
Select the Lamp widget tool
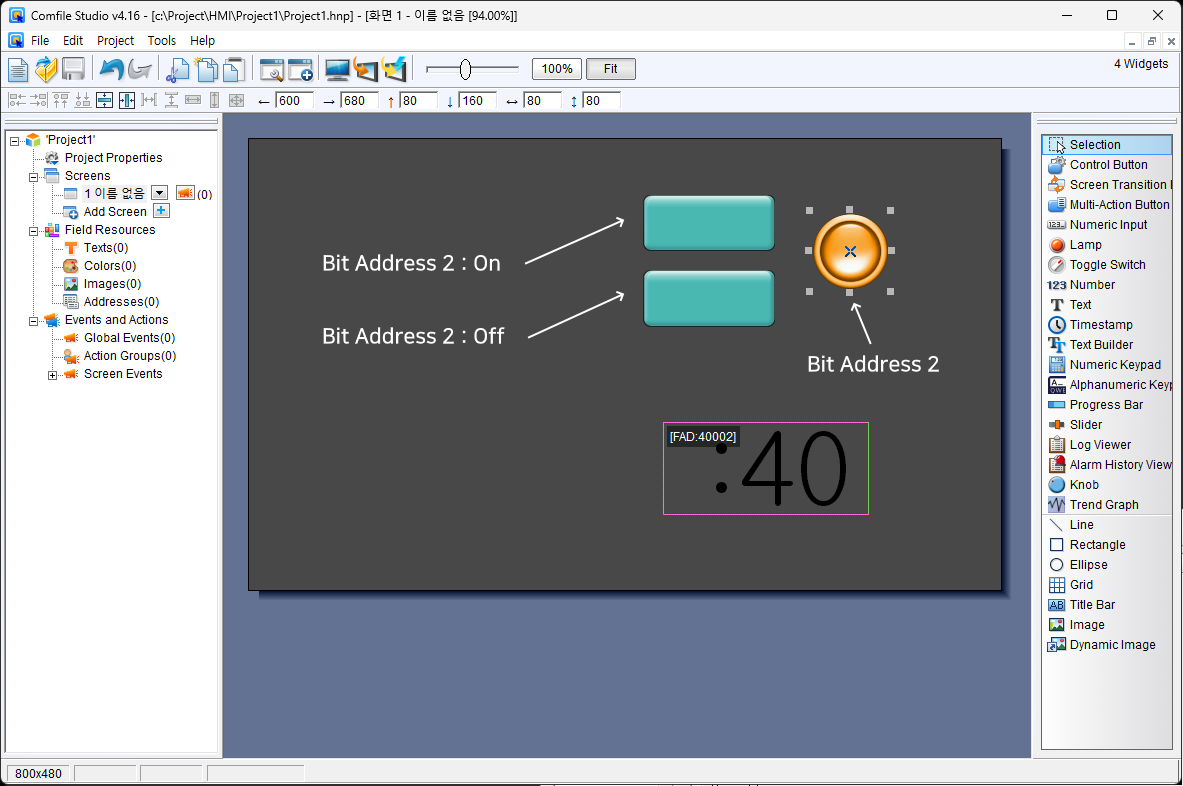1085,245
